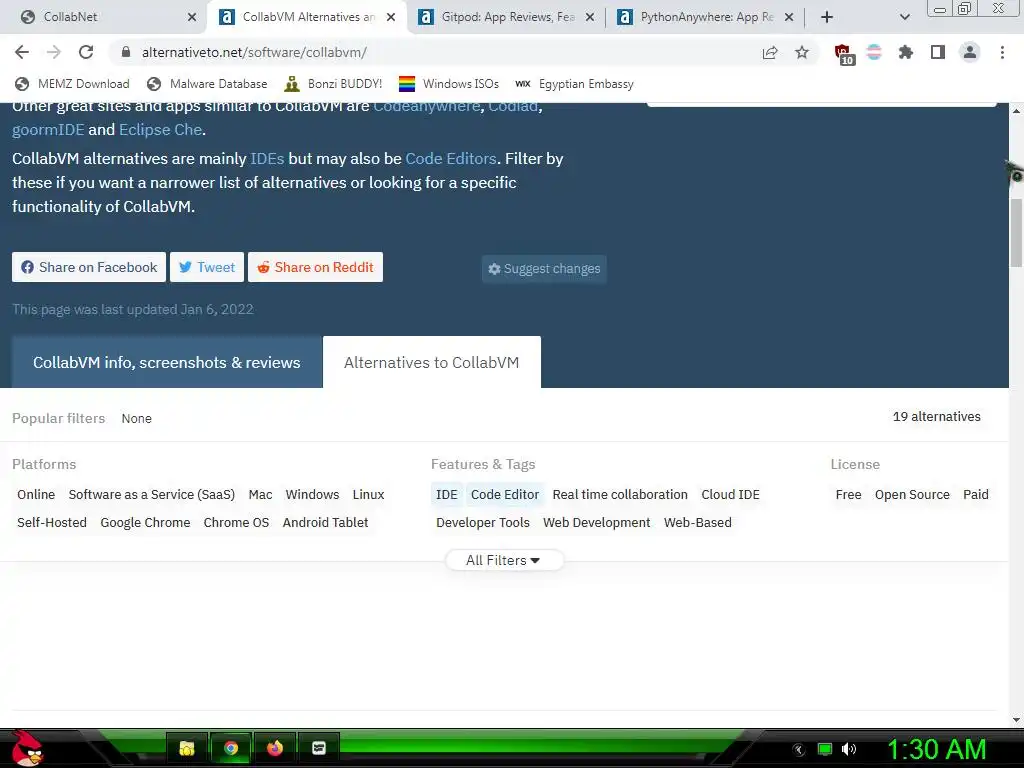The height and width of the screenshot is (768, 1024).
Task: Toggle Real time collaboration filter
Action: [x=620, y=494]
